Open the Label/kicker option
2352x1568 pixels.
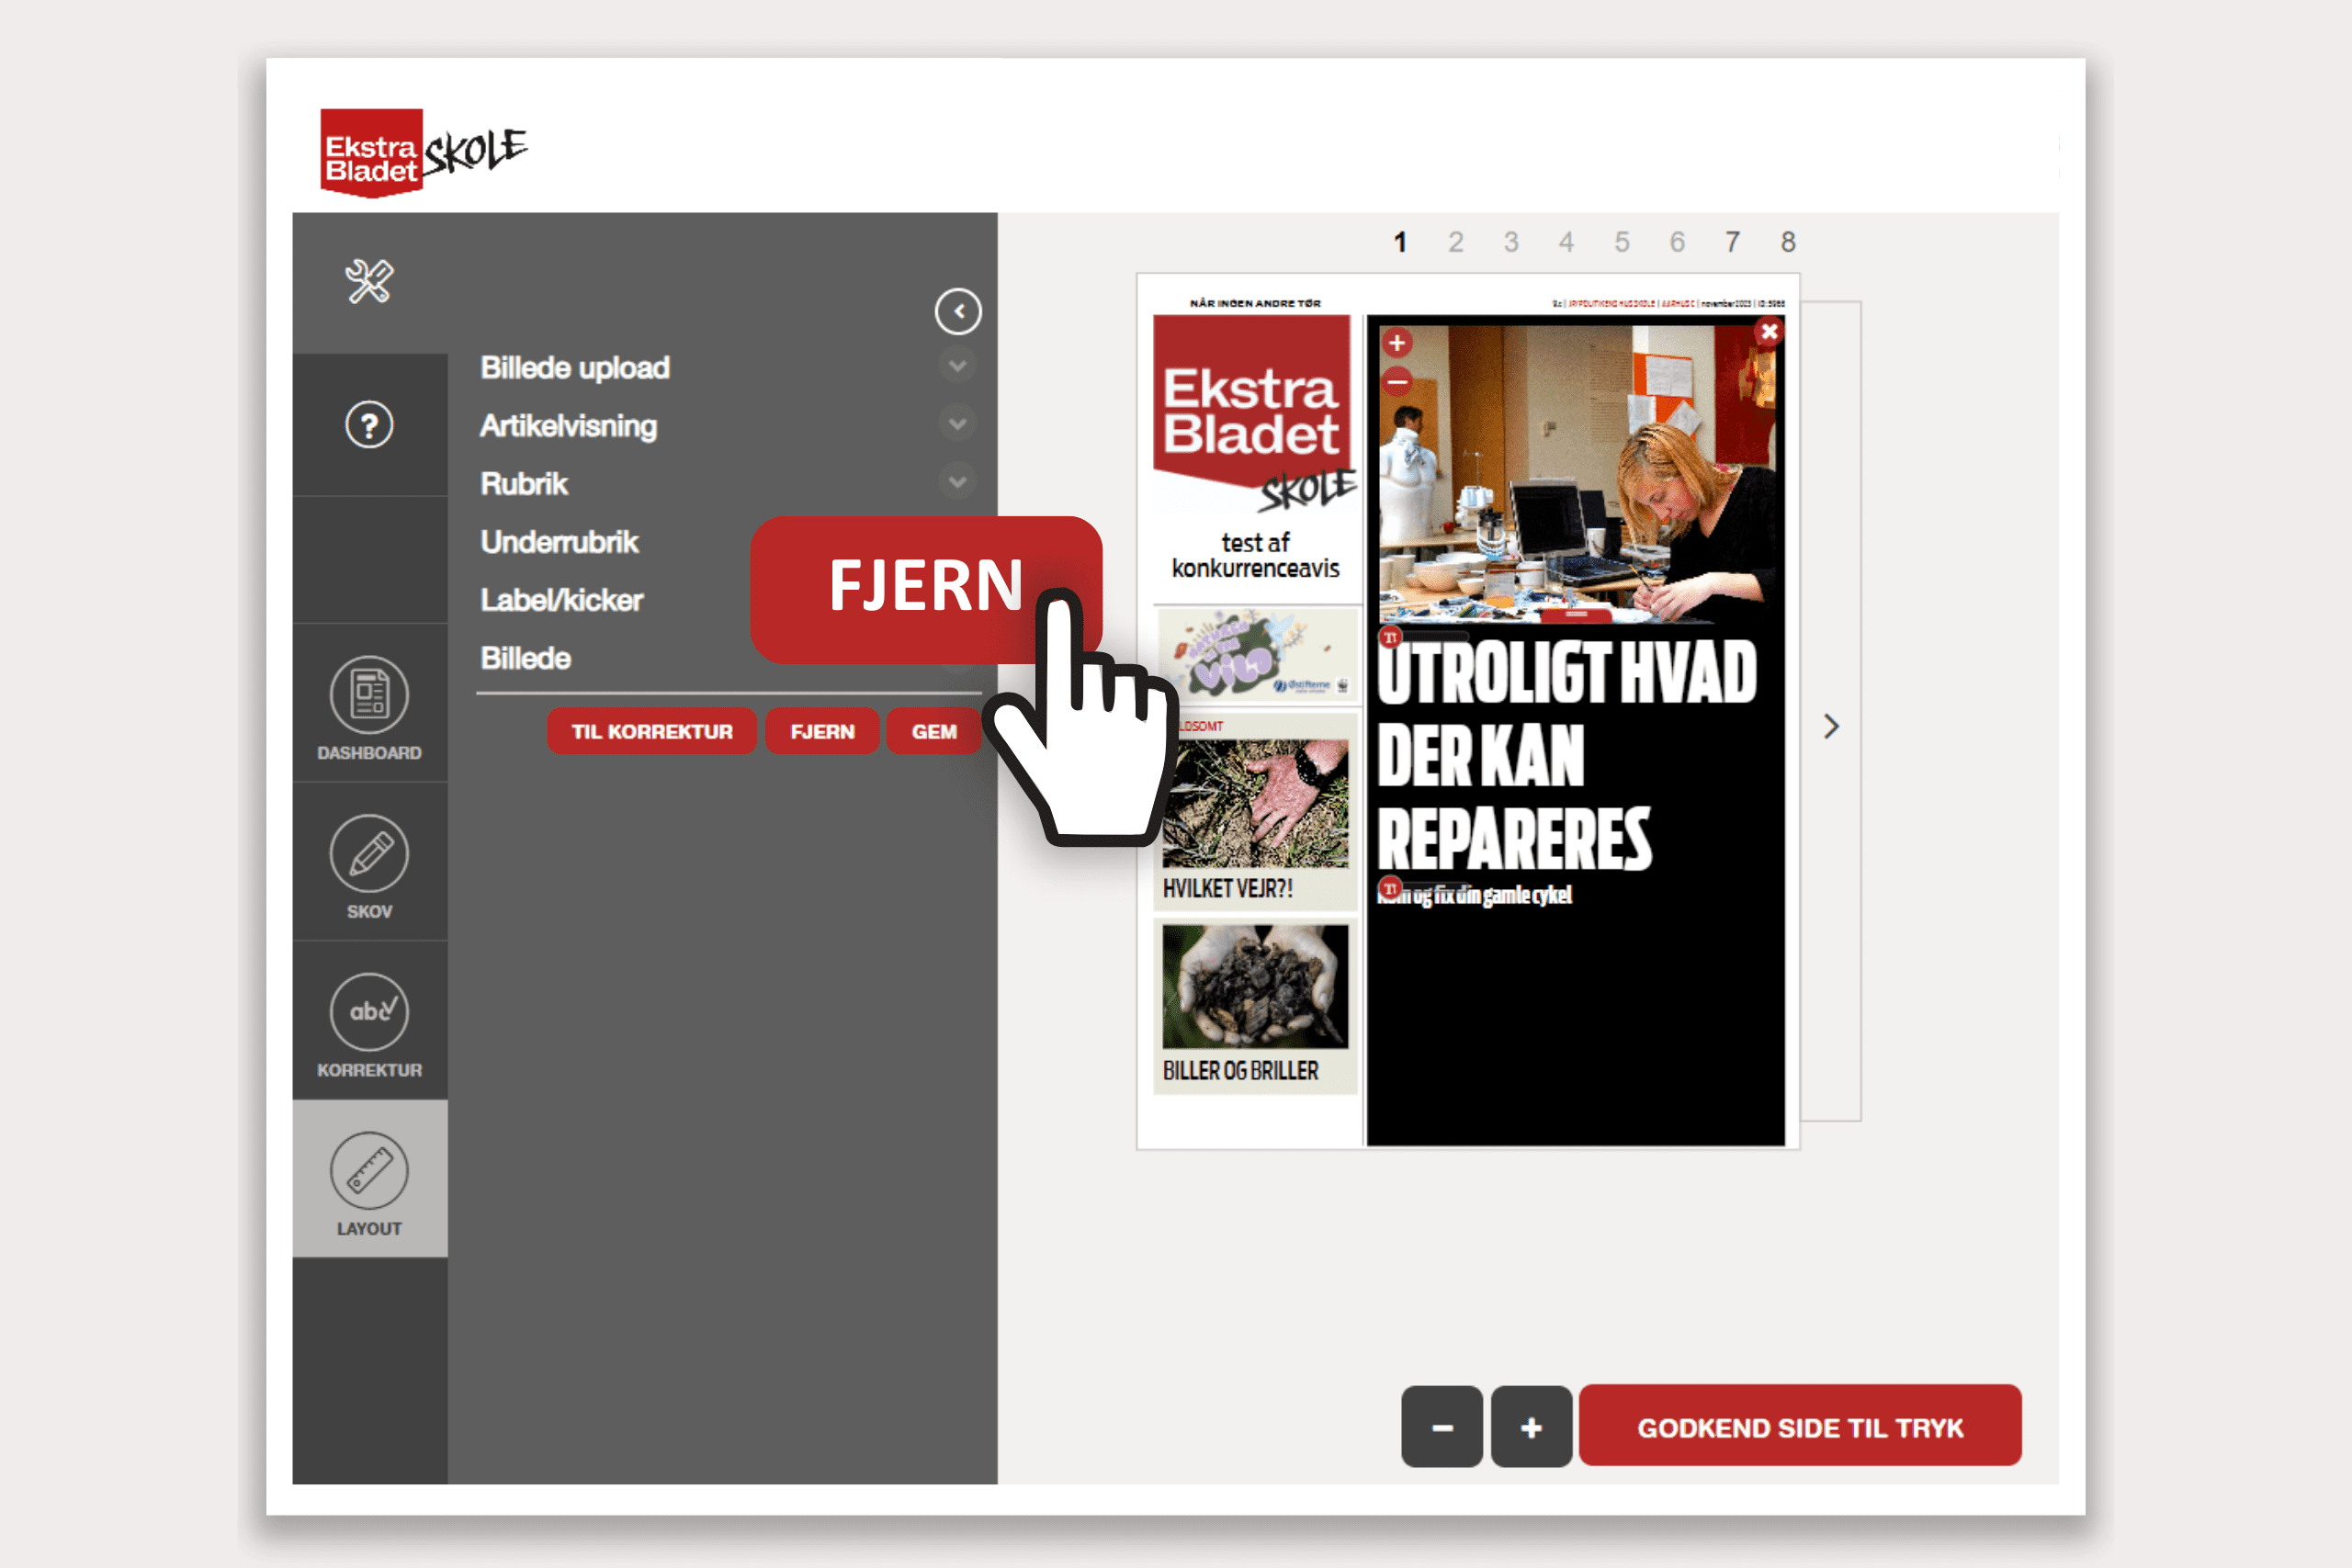[561, 600]
